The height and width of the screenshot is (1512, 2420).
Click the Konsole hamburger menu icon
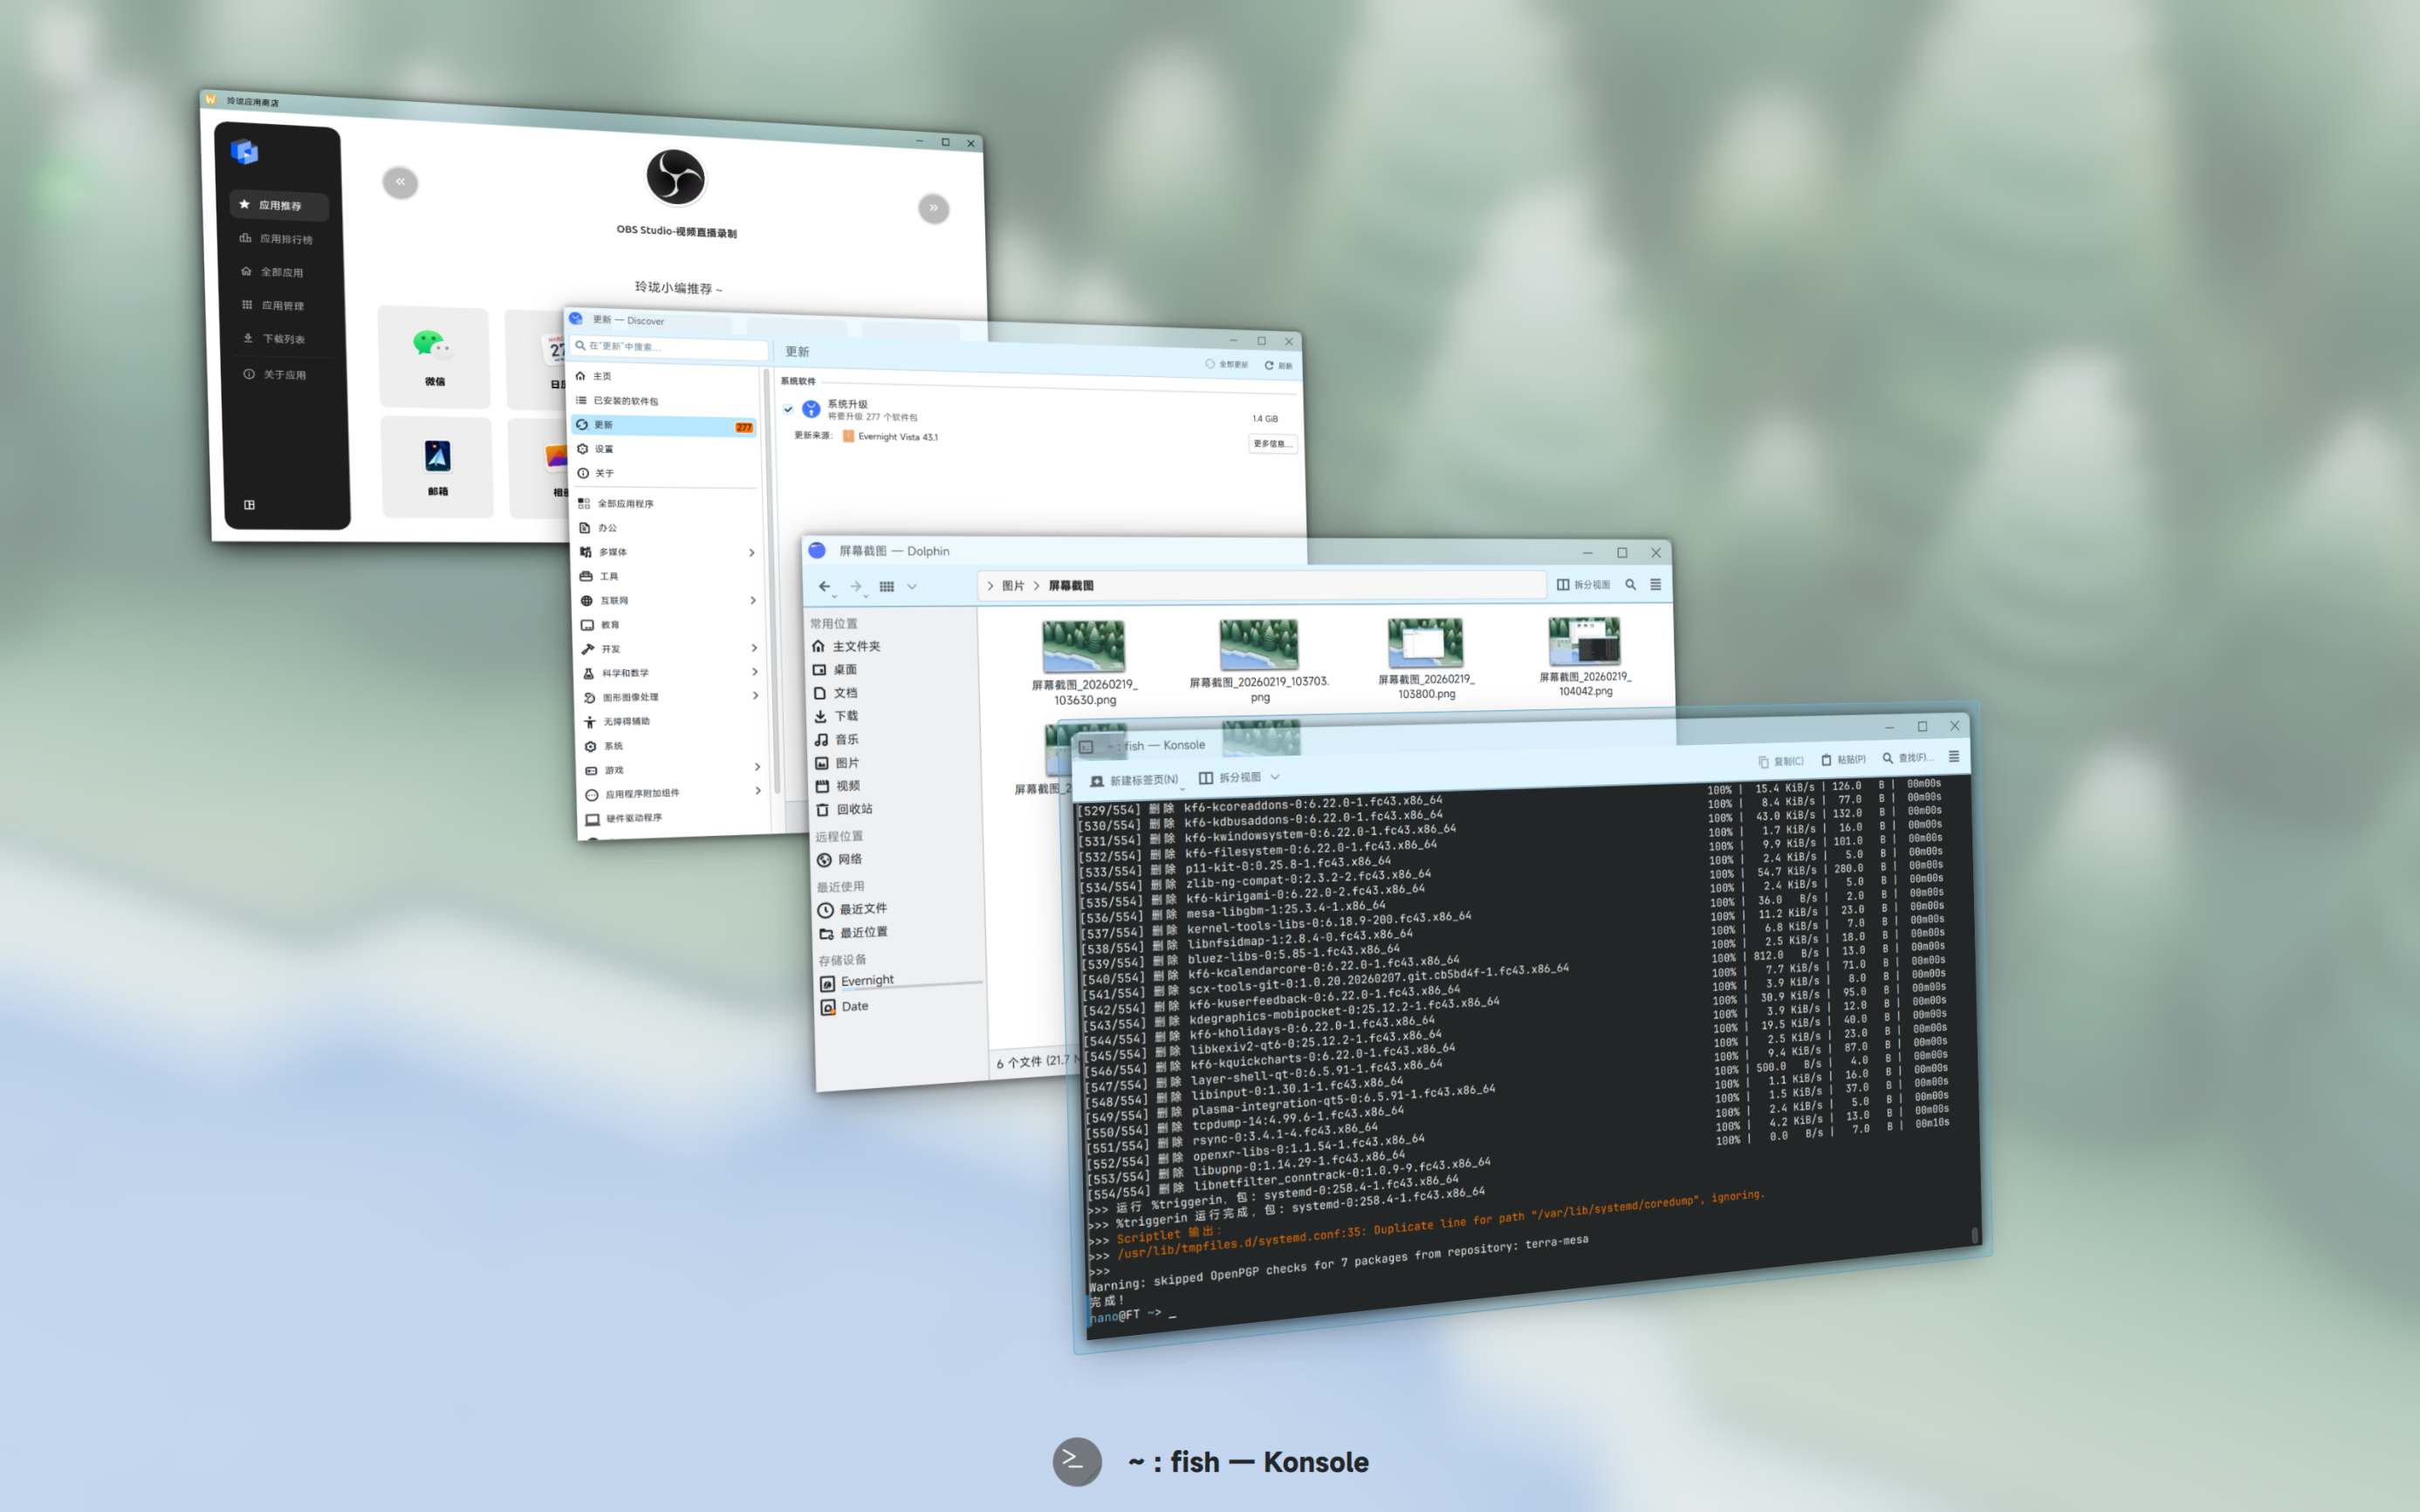(x=1953, y=757)
